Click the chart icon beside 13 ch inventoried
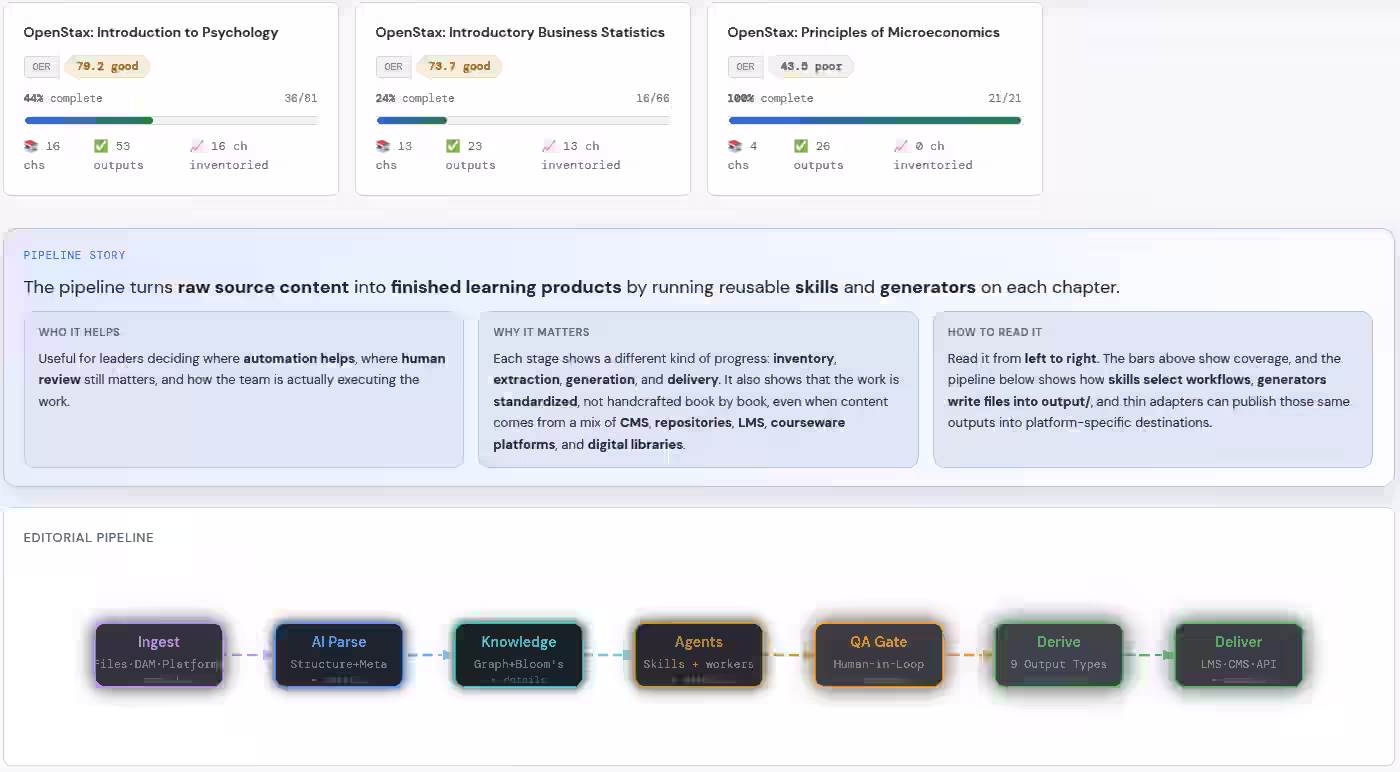The height and width of the screenshot is (772, 1400). coord(549,146)
